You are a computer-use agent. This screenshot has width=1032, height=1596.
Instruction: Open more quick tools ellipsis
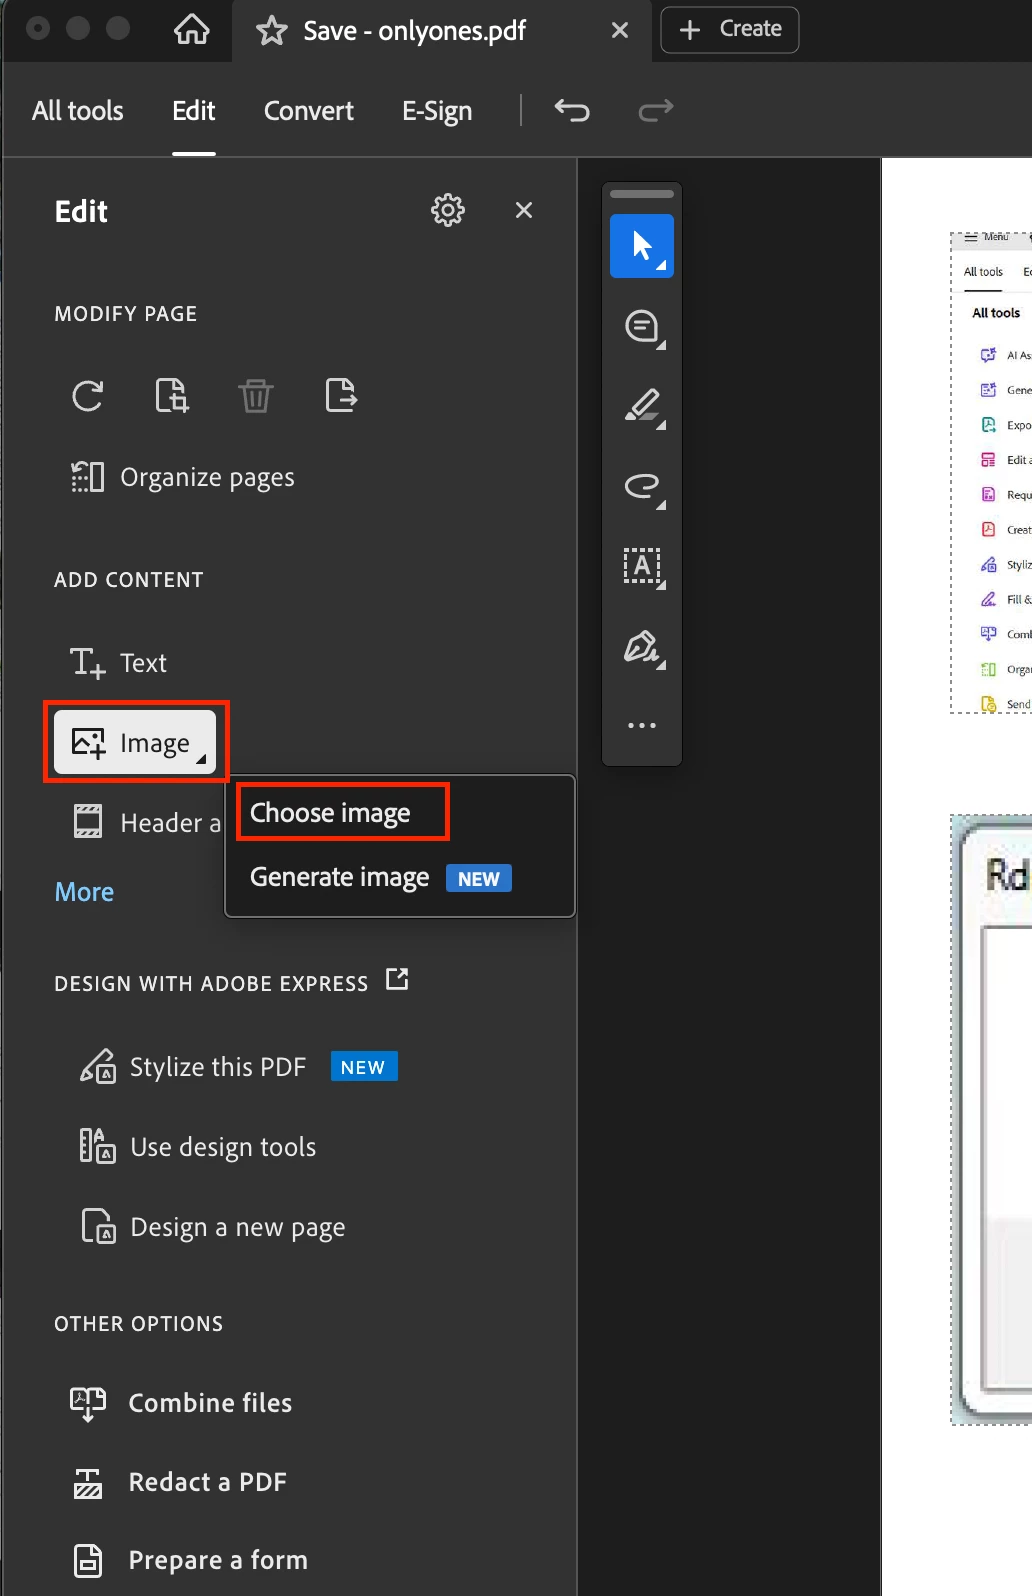click(x=642, y=725)
